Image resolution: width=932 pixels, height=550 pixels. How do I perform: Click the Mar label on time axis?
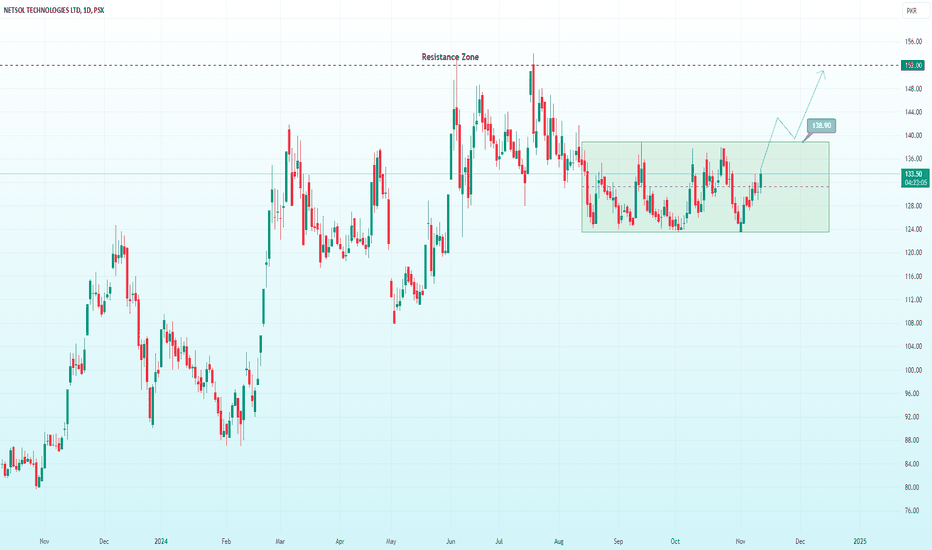pyautogui.click(x=280, y=542)
